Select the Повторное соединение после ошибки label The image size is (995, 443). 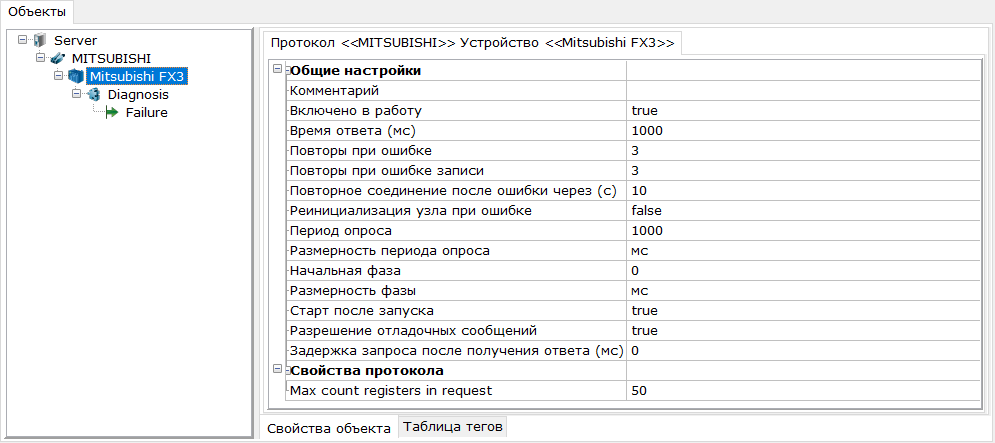[x=453, y=191]
